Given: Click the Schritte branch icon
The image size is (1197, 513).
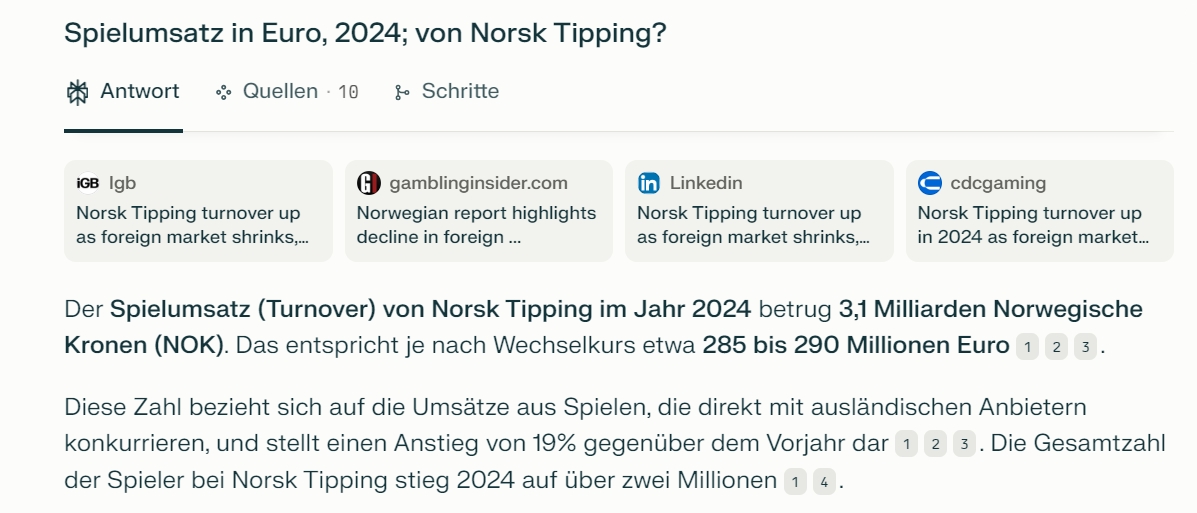Looking at the screenshot, I should pos(402,92).
